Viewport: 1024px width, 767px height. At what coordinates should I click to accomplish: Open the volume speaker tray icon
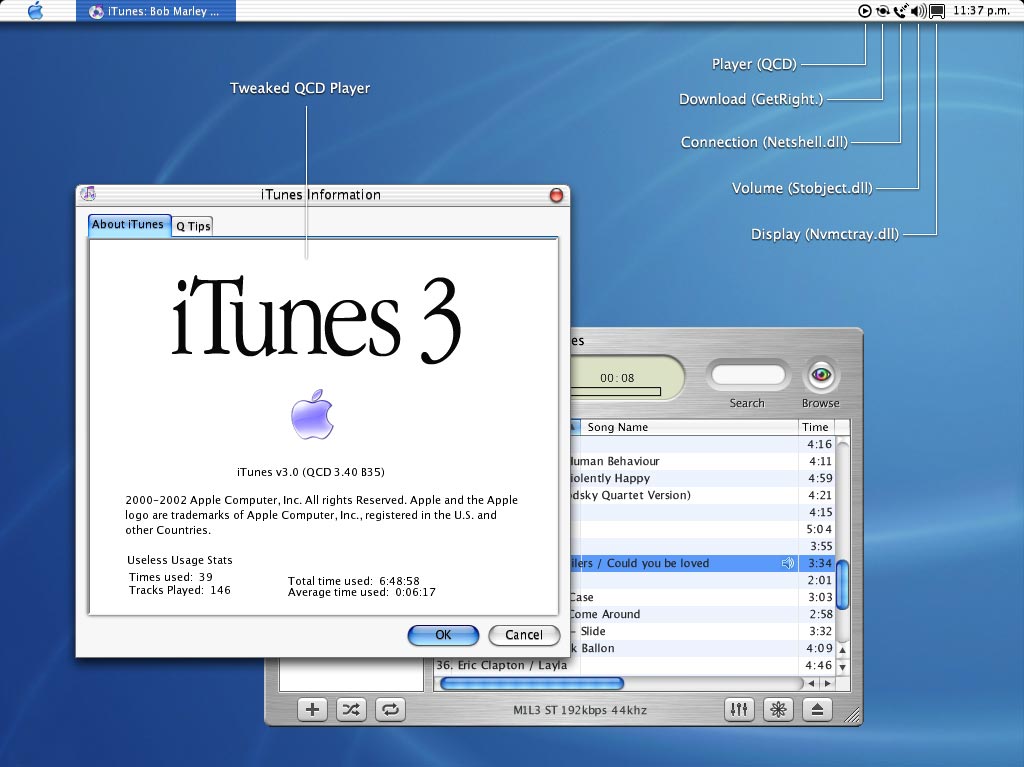918,10
